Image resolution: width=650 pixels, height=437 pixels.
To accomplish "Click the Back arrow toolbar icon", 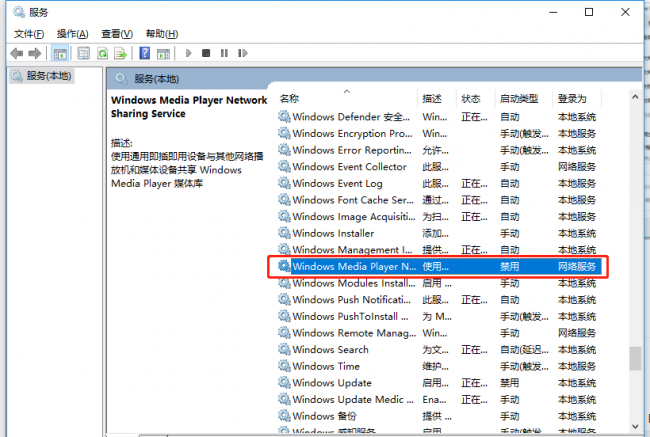I will coord(17,53).
